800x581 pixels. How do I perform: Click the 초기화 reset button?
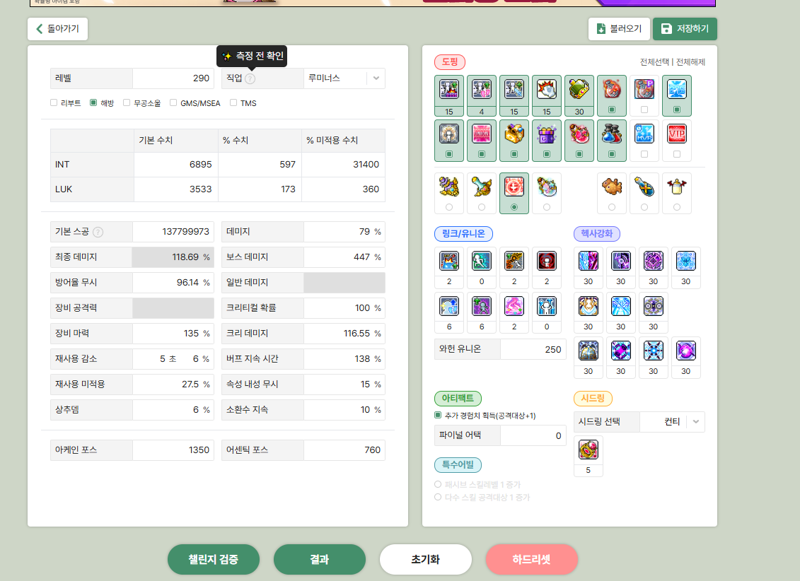pyautogui.click(x=426, y=559)
